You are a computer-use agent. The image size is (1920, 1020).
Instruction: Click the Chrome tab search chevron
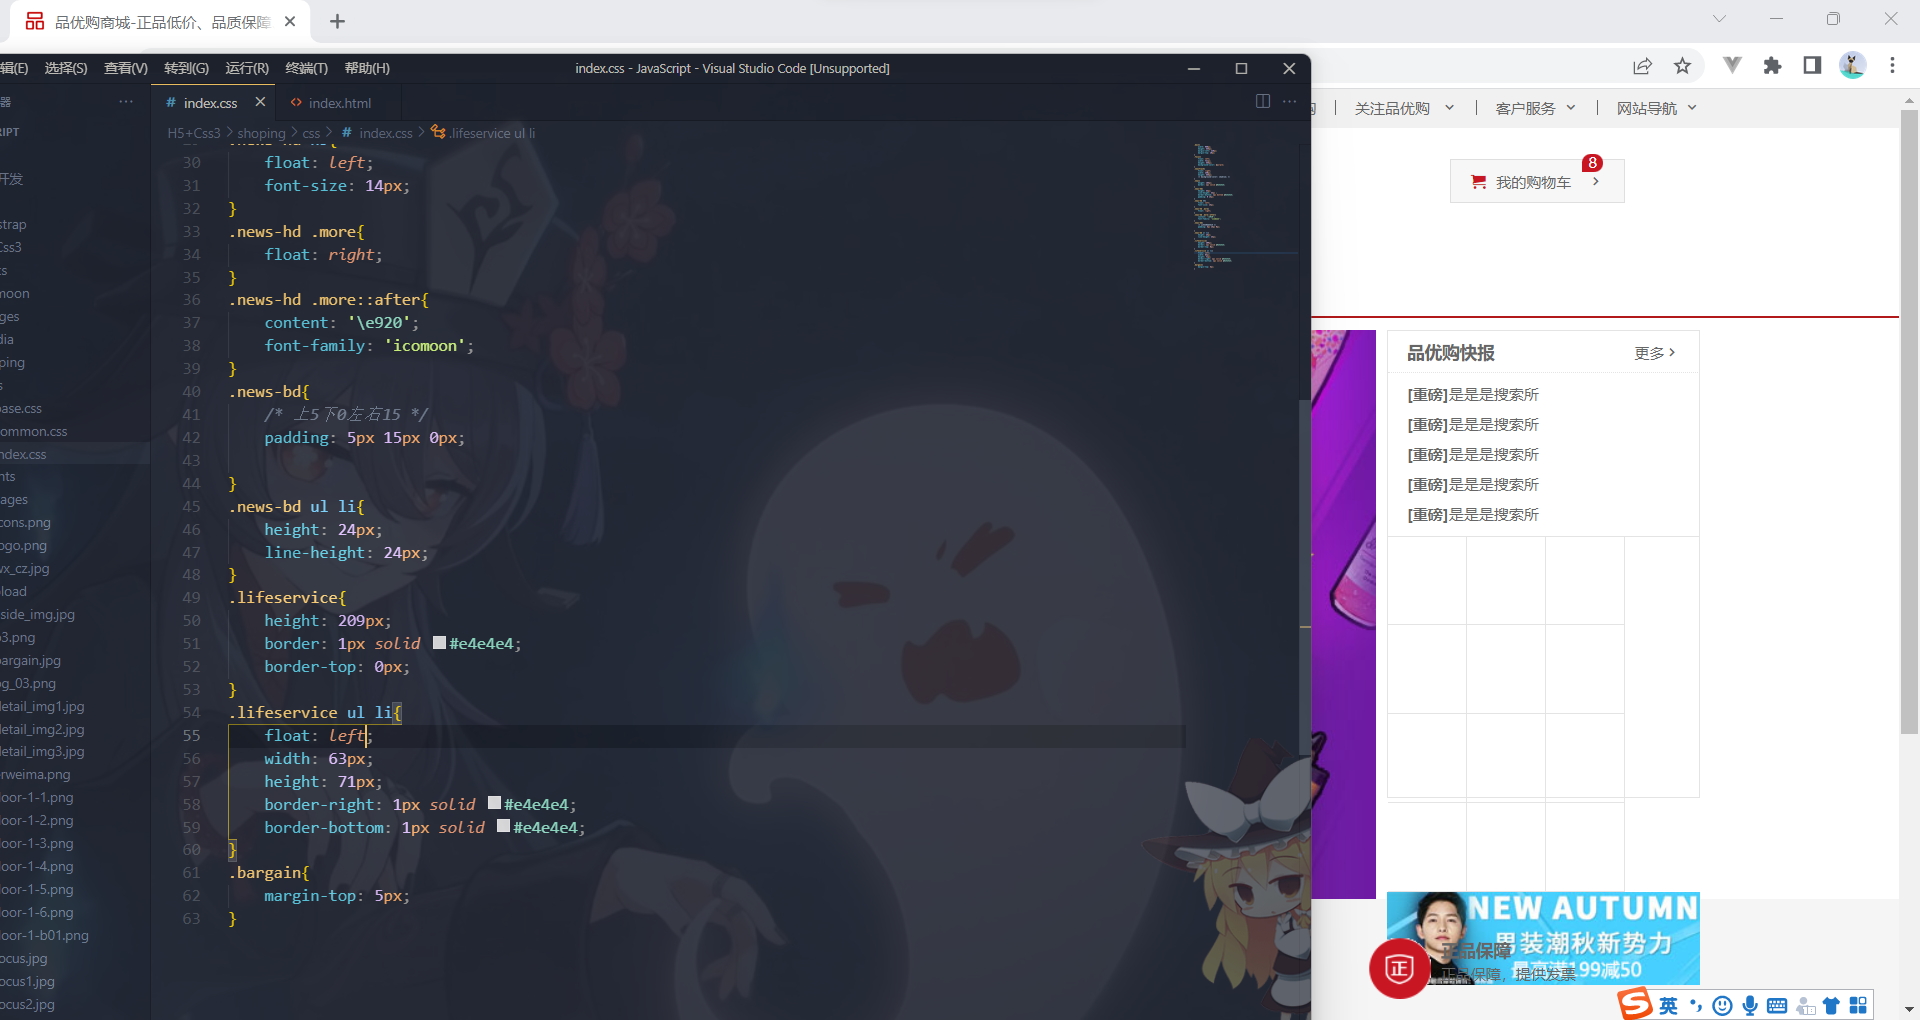(x=1719, y=19)
